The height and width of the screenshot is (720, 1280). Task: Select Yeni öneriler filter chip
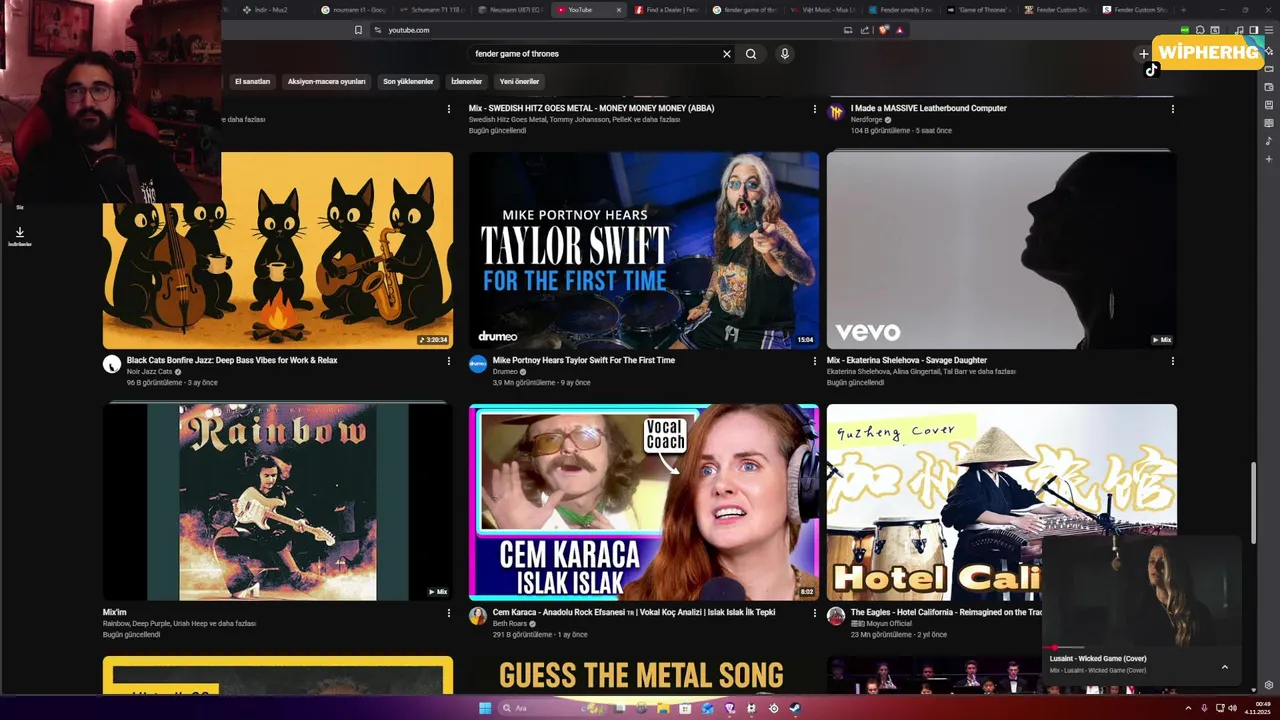tap(519, 82)
